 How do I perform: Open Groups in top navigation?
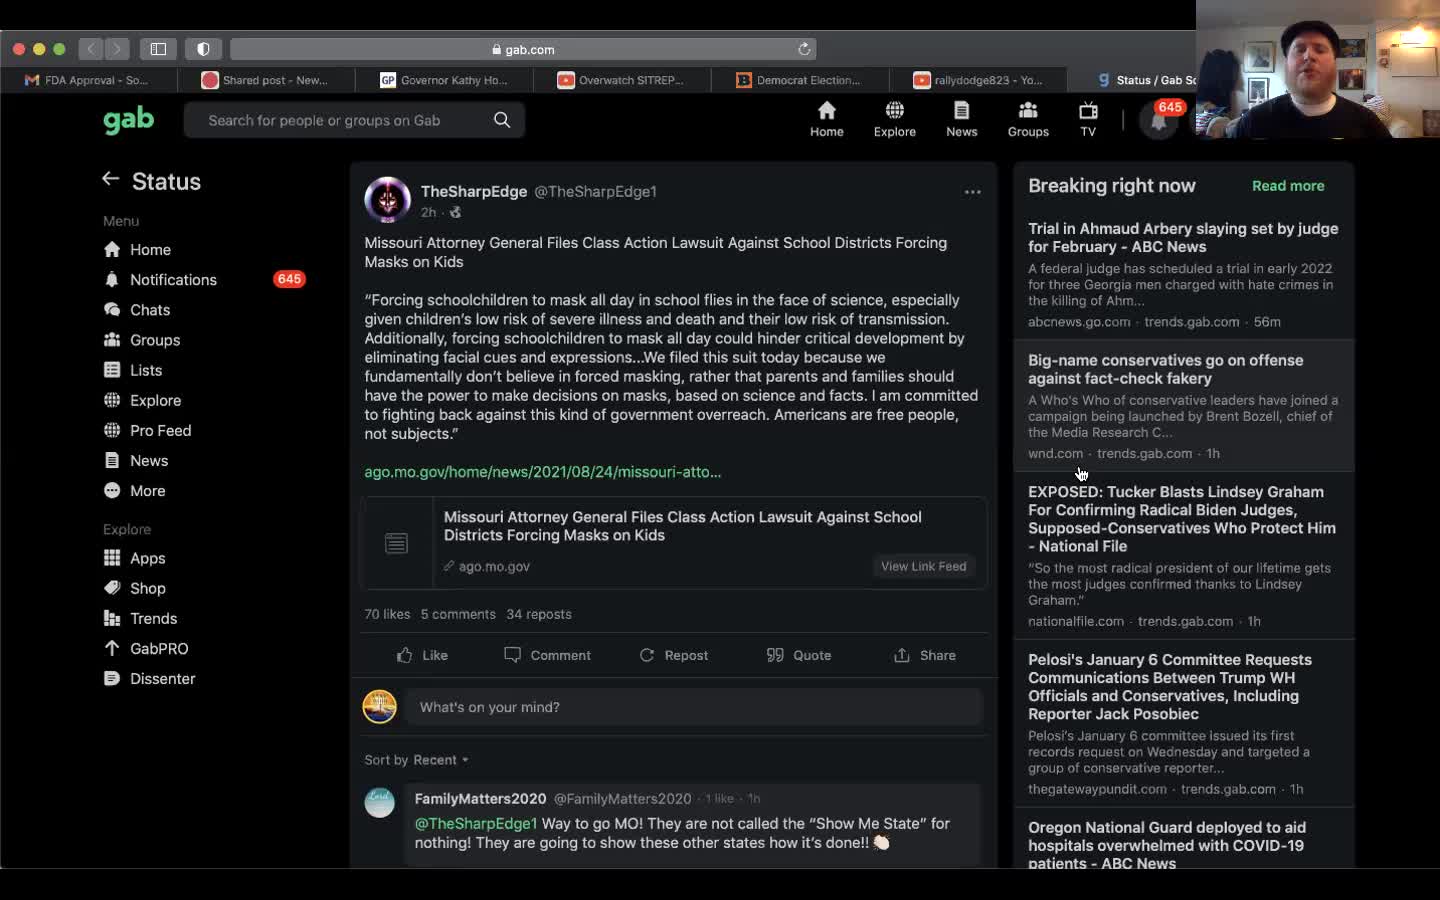coord(1028,119)
